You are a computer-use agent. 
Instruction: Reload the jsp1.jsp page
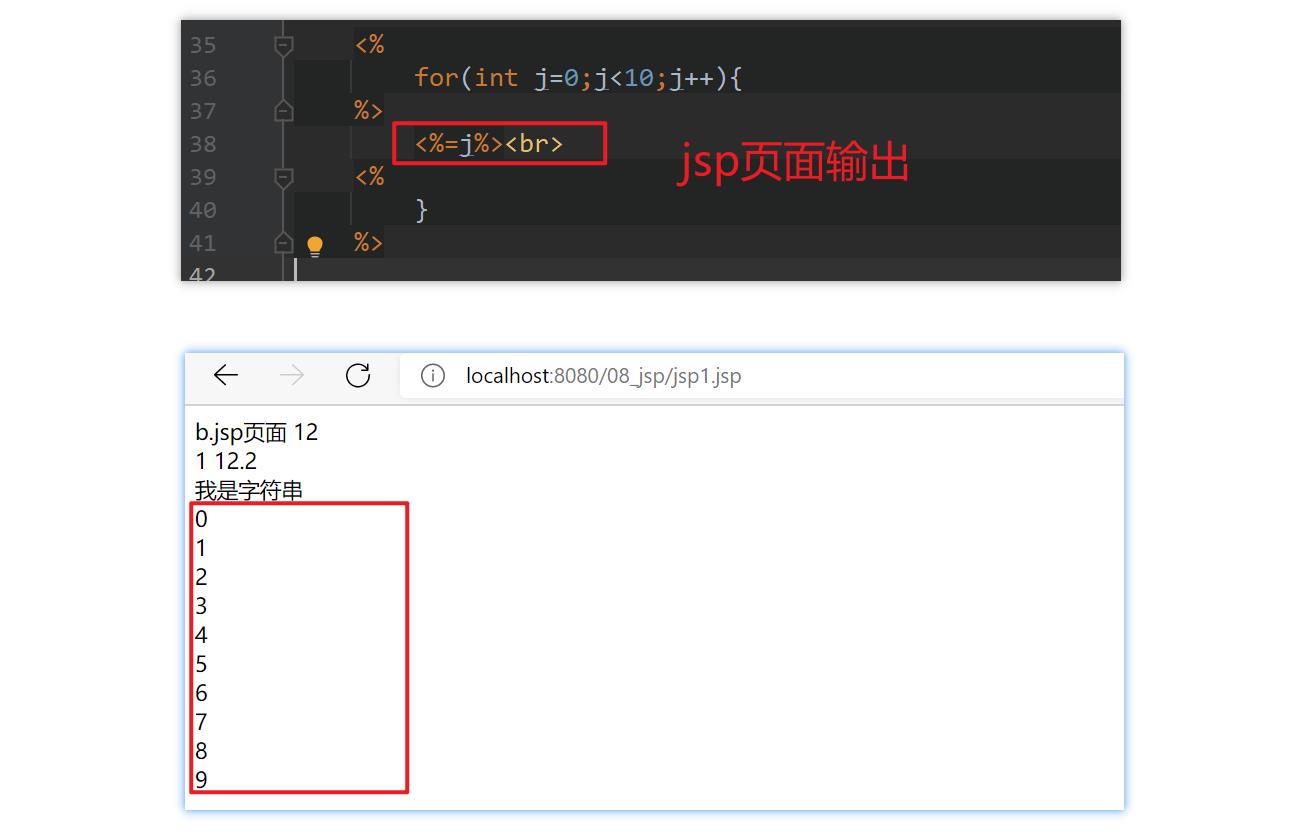[358, 375]
